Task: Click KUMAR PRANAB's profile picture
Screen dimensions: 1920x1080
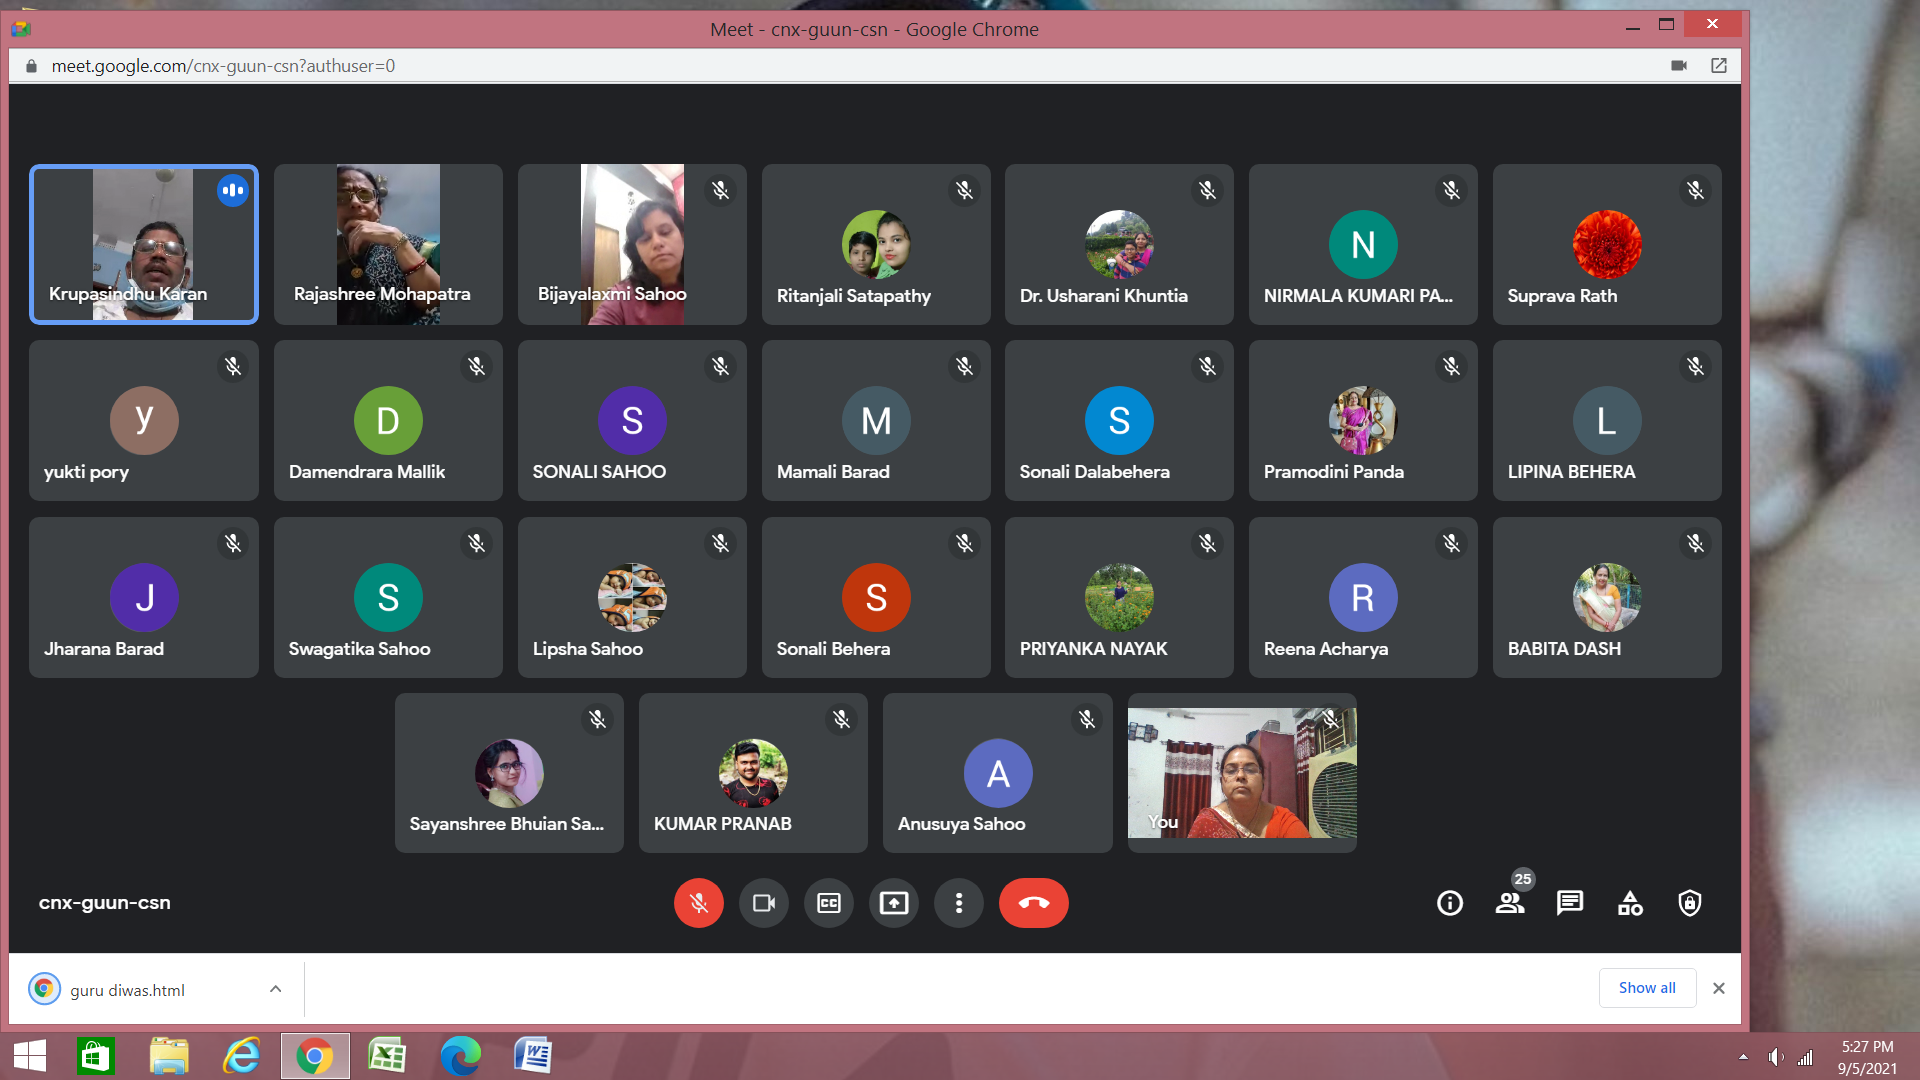Action: (x=753, y=773)
